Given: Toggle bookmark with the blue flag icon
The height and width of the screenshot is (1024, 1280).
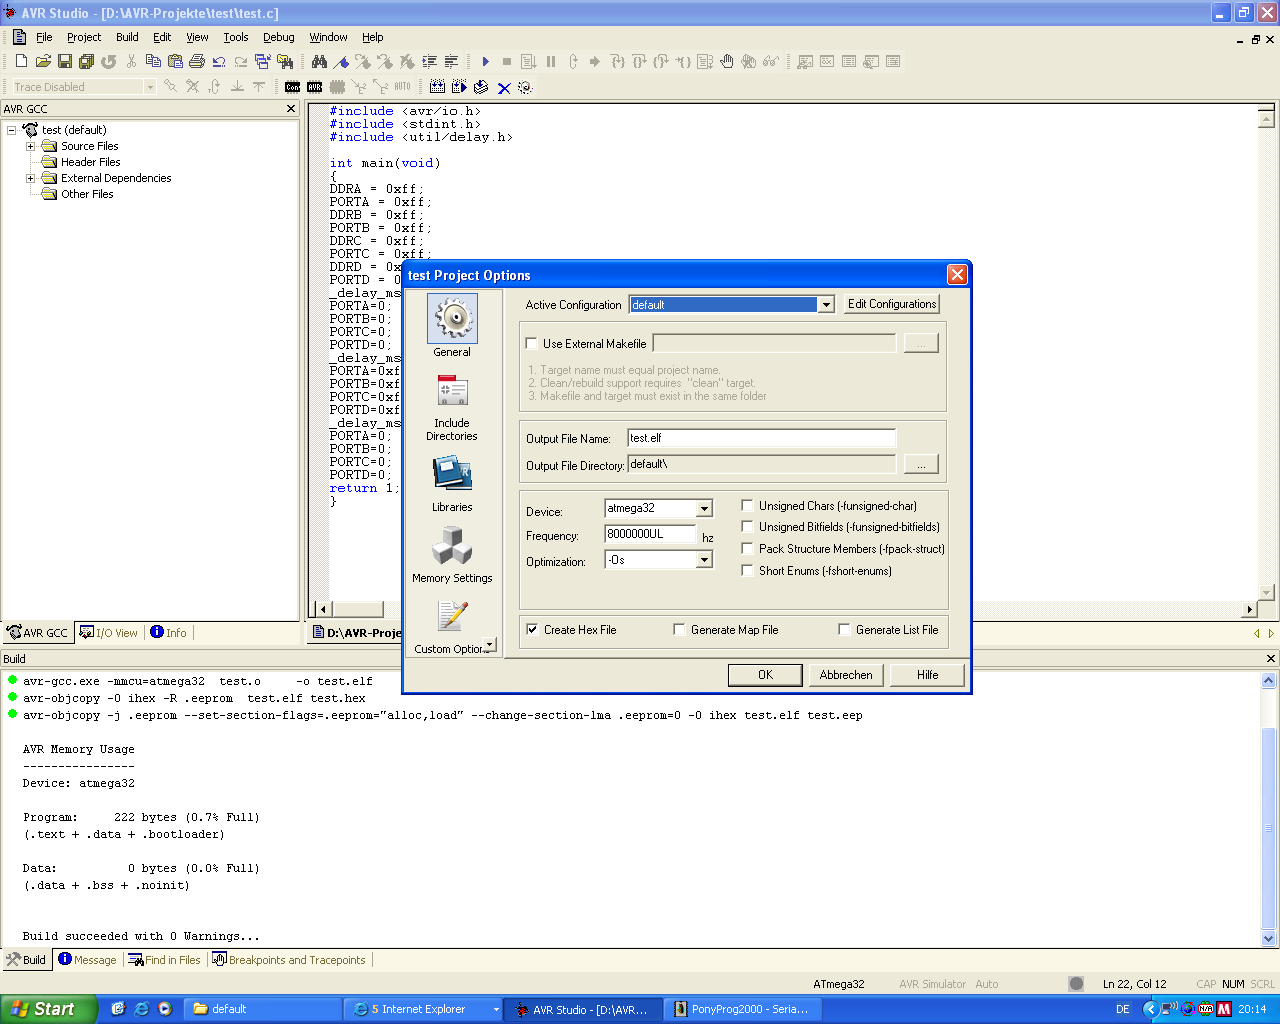Looking at the screenshot, I should tap(341, 62).
